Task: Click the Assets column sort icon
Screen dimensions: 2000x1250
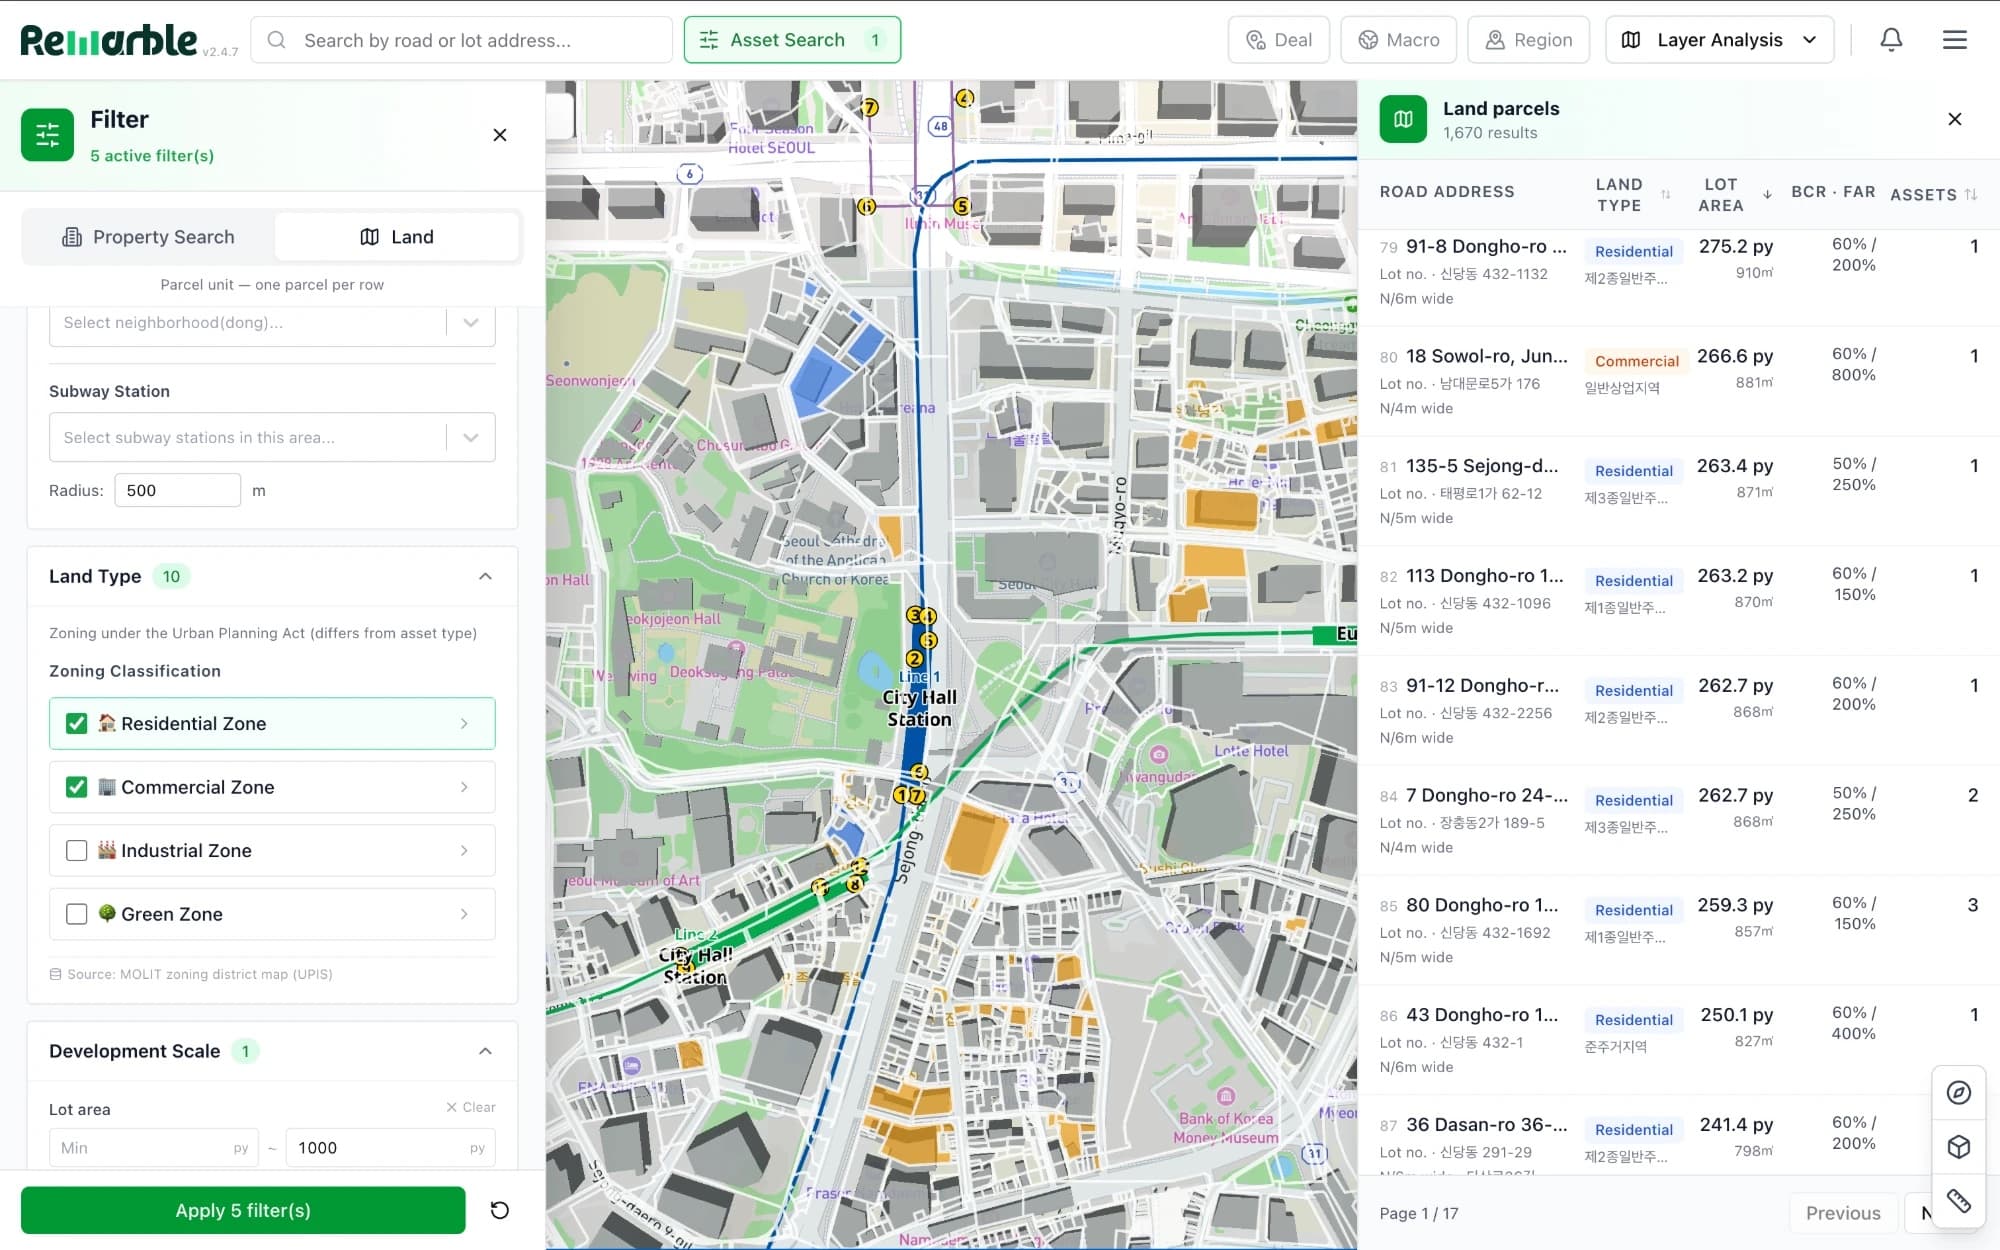Action: (1970, 194)
